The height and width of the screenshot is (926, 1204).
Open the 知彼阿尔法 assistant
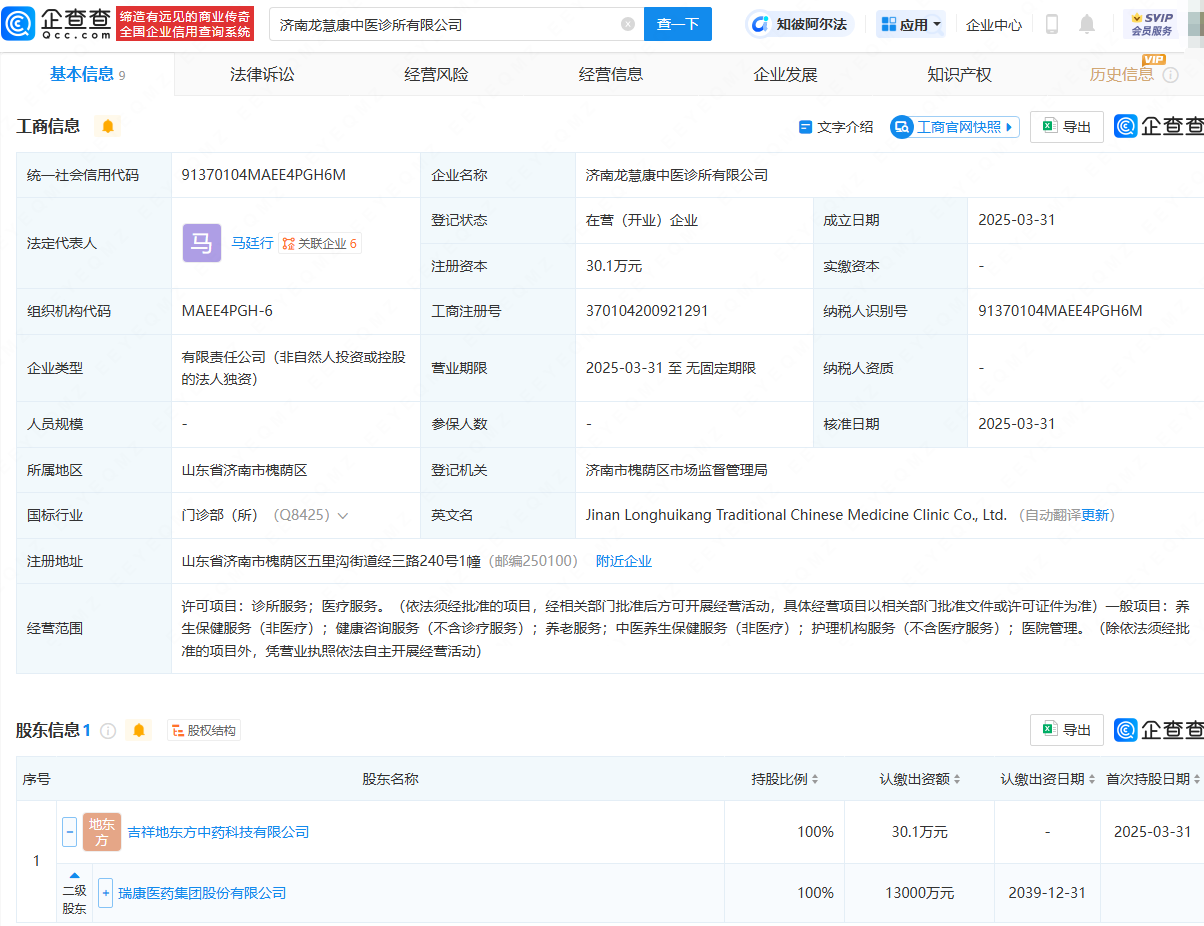(x=800, y=24)
